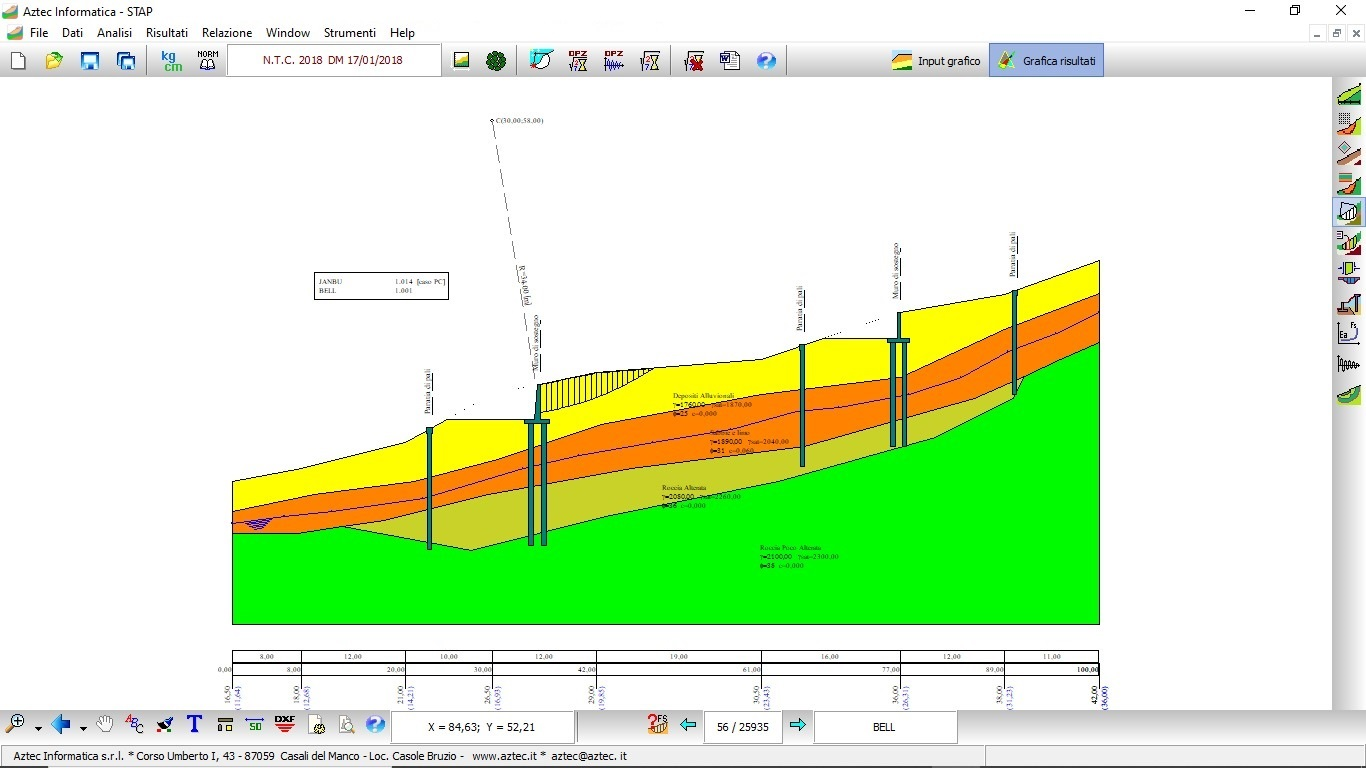Screen dimensions: 1366x768
Task: Open file using the yellow folder icon
Action: (x=54, y=61)
